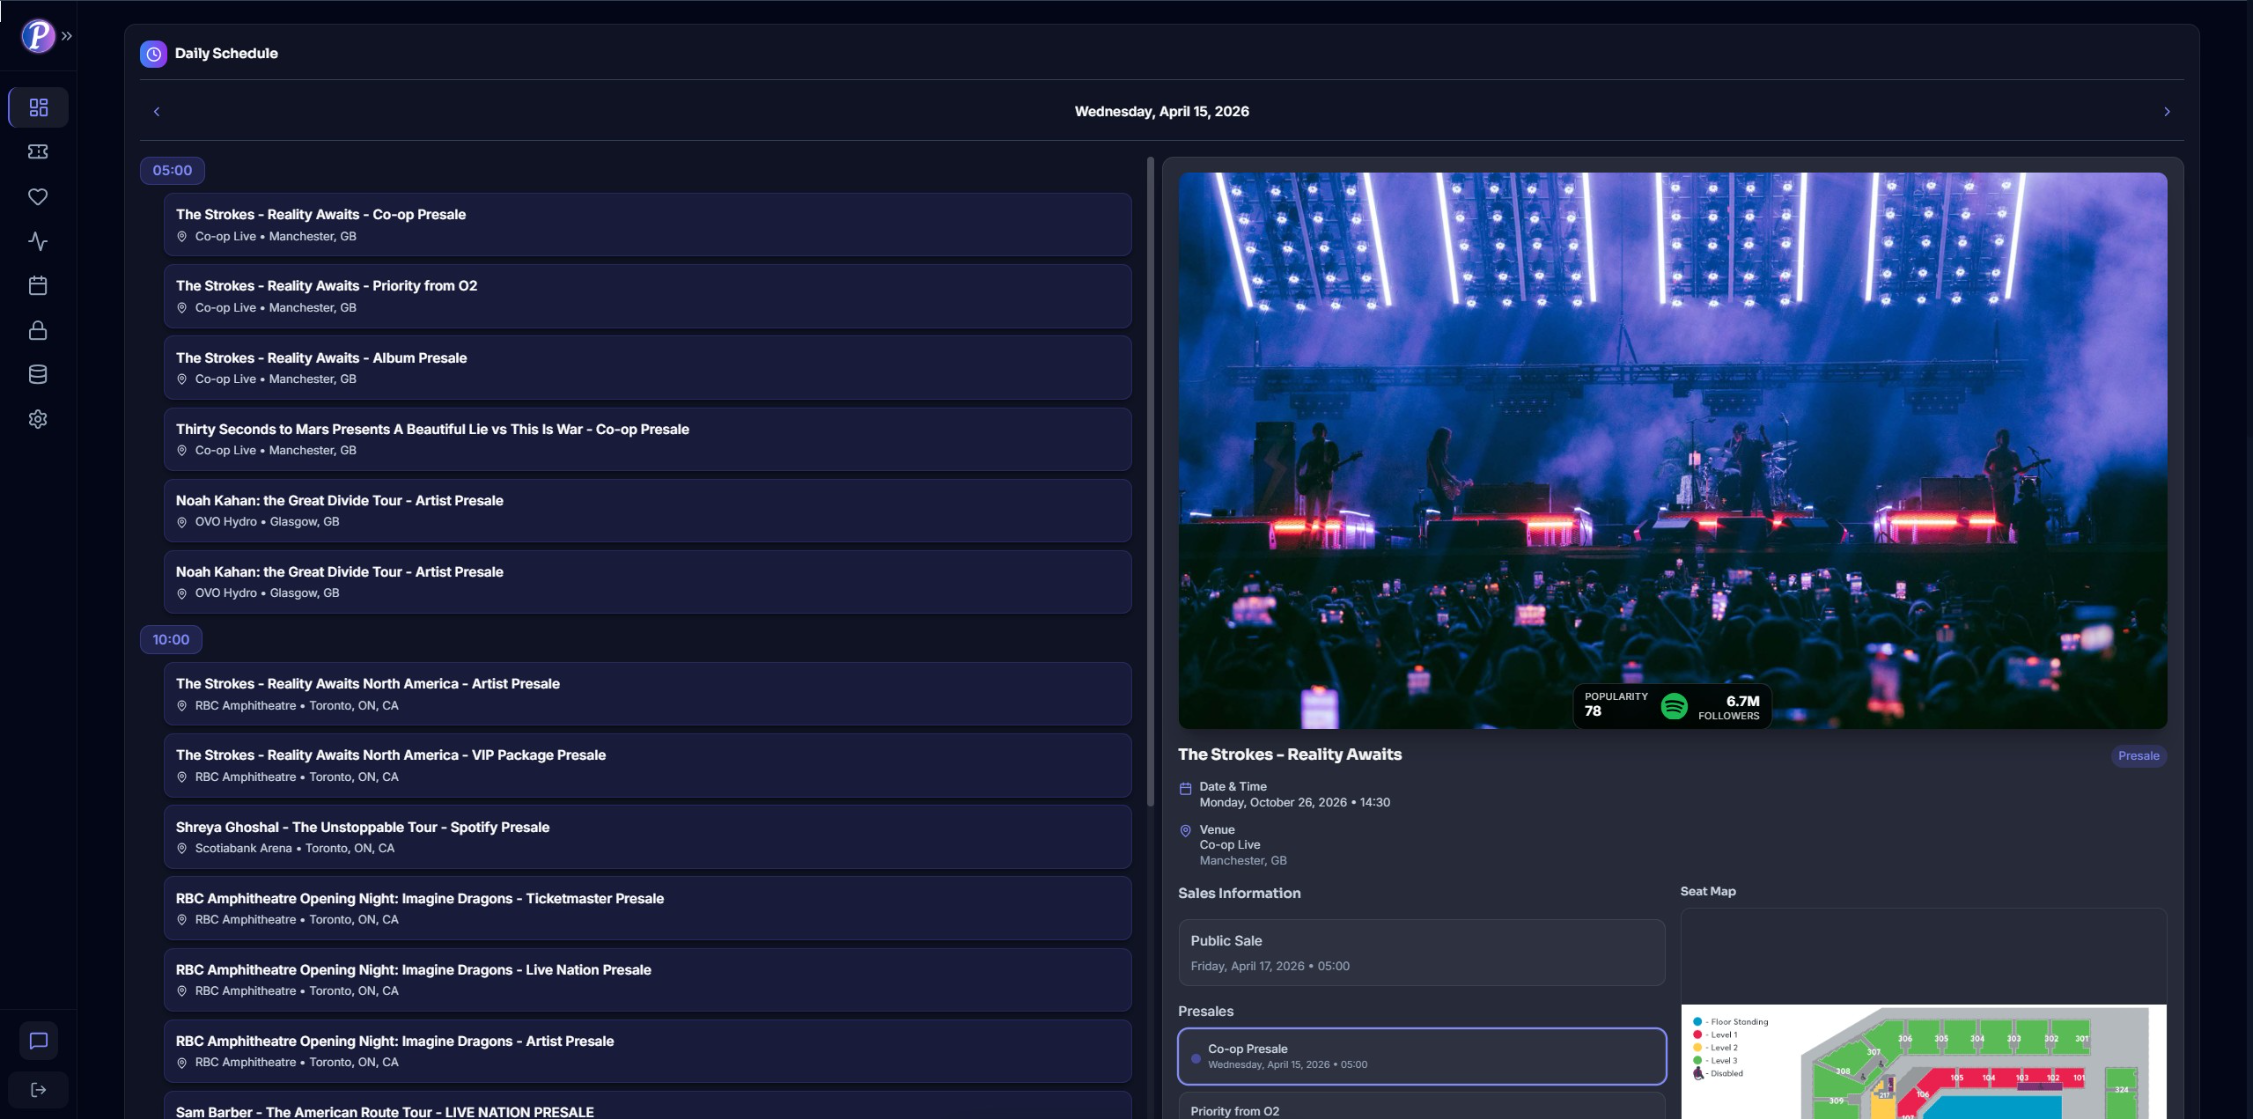
Task: Toggle the Presale badge on The Strokes event
Action: tap(2138, 755)
